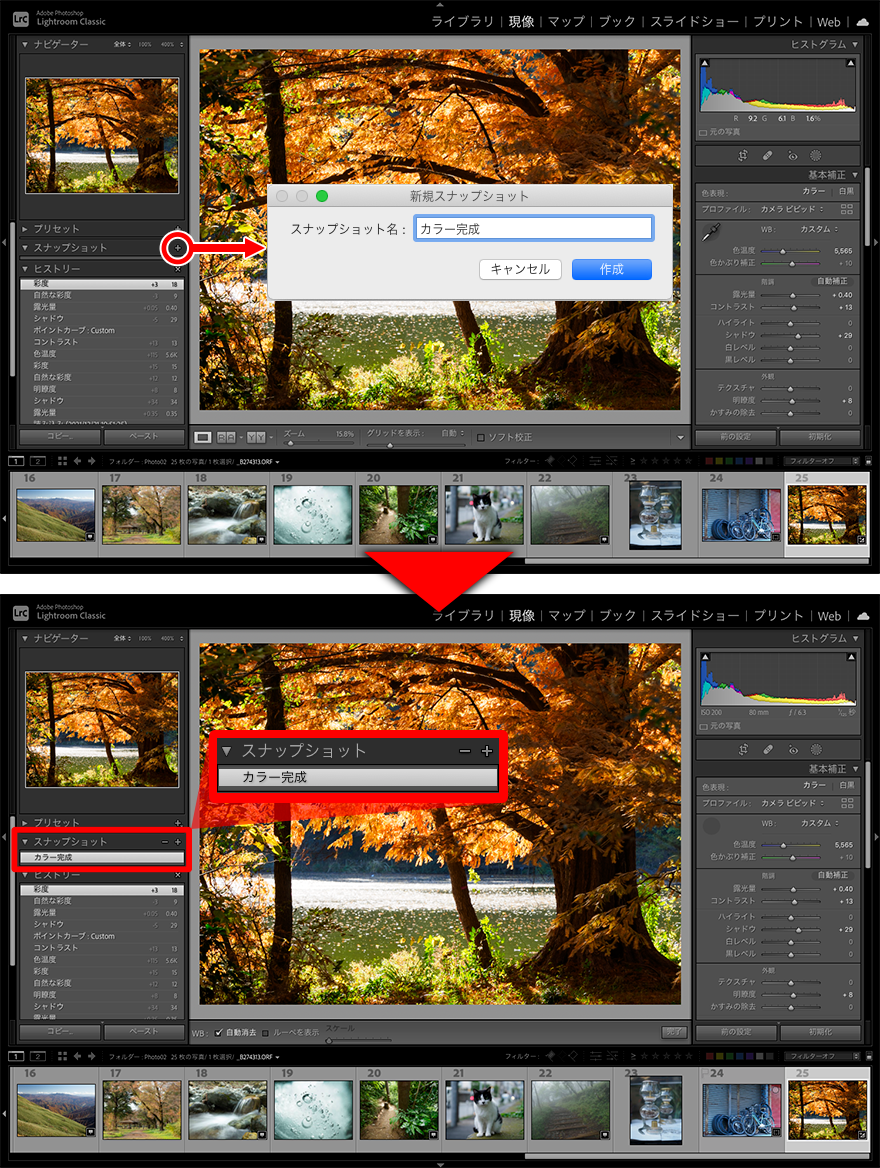Click the blue 作成 button
The image size is (880, 1168).
point(611,269)
